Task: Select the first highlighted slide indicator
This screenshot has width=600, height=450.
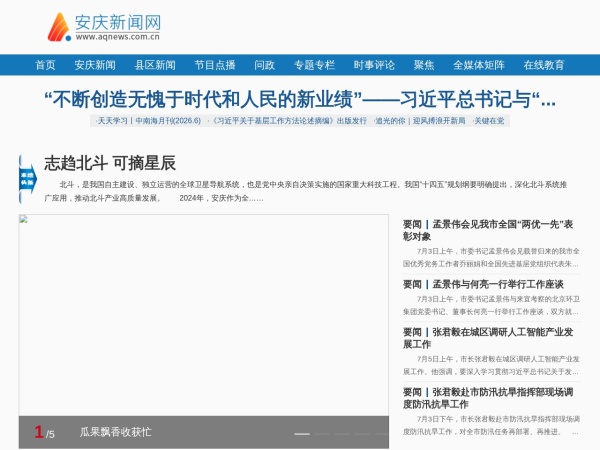Action: pos(302,434)
